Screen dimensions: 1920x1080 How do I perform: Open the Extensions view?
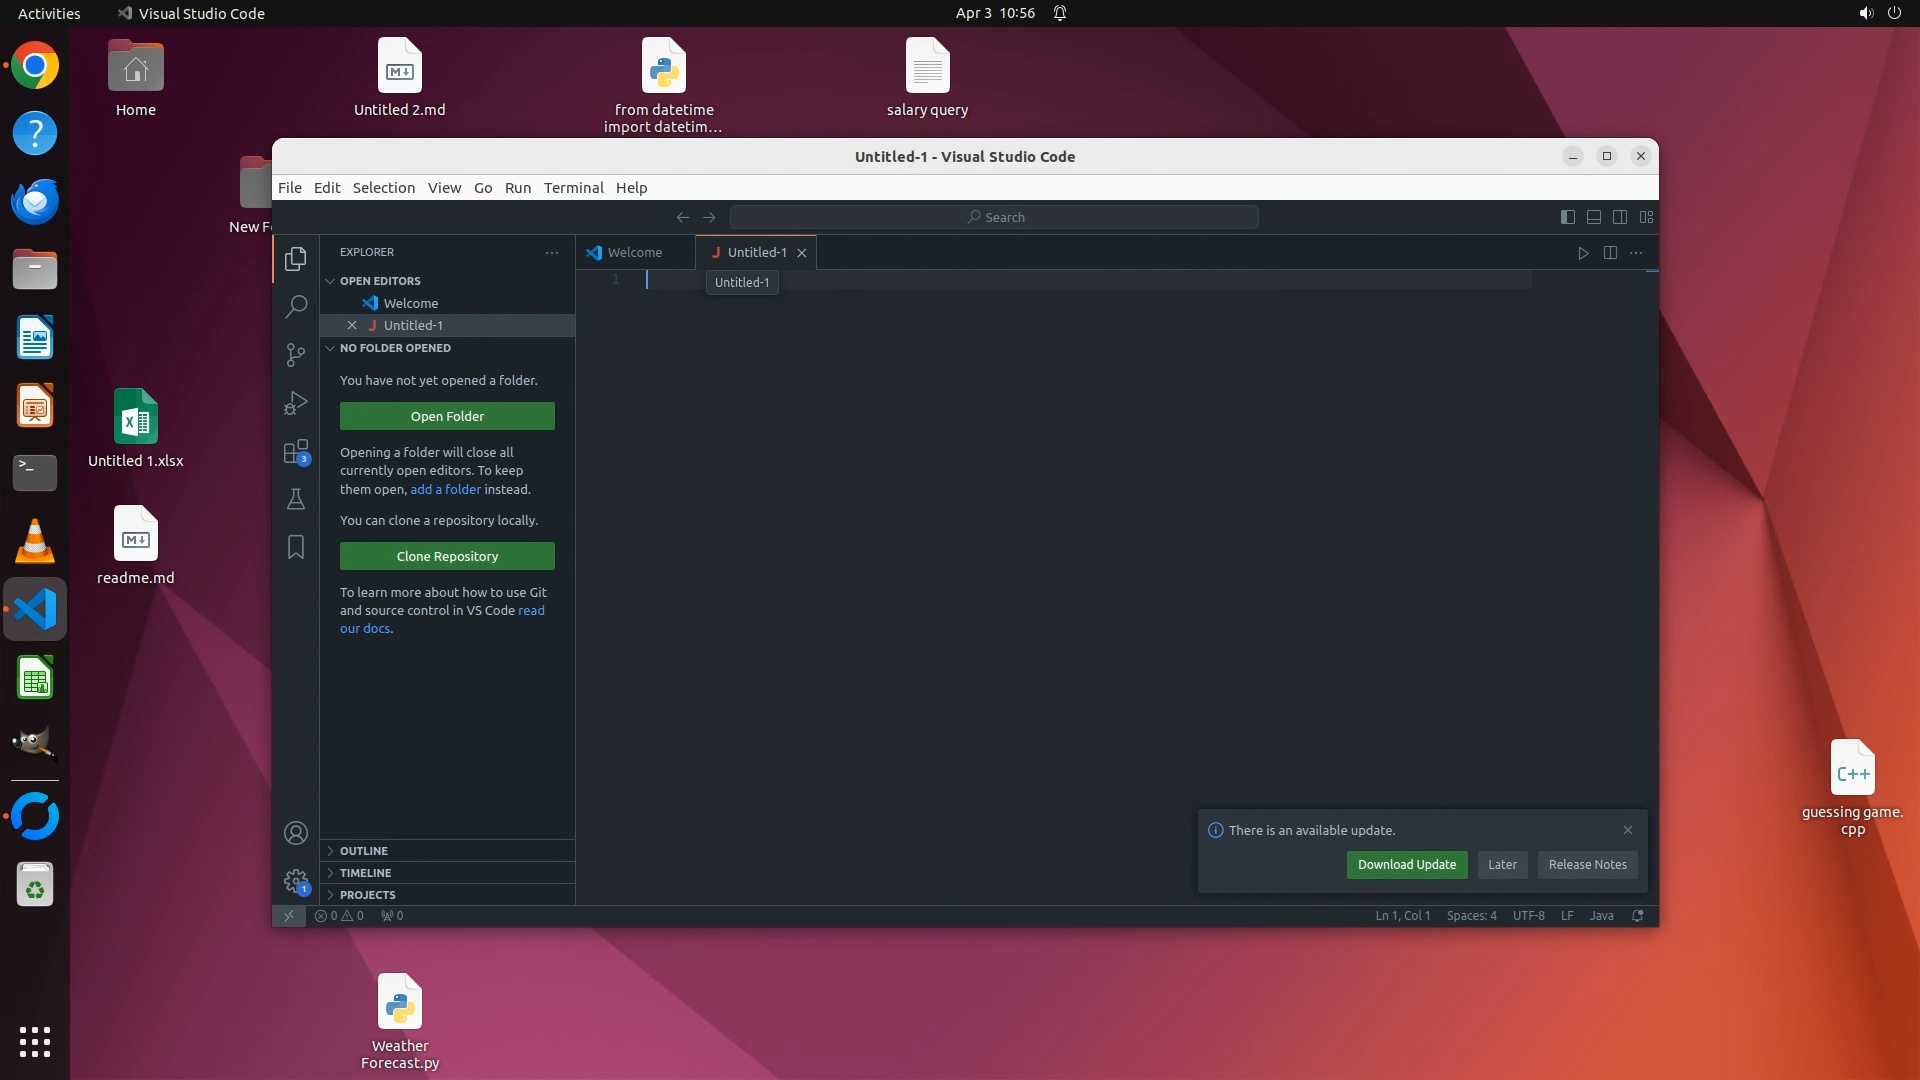coord(295,452)
